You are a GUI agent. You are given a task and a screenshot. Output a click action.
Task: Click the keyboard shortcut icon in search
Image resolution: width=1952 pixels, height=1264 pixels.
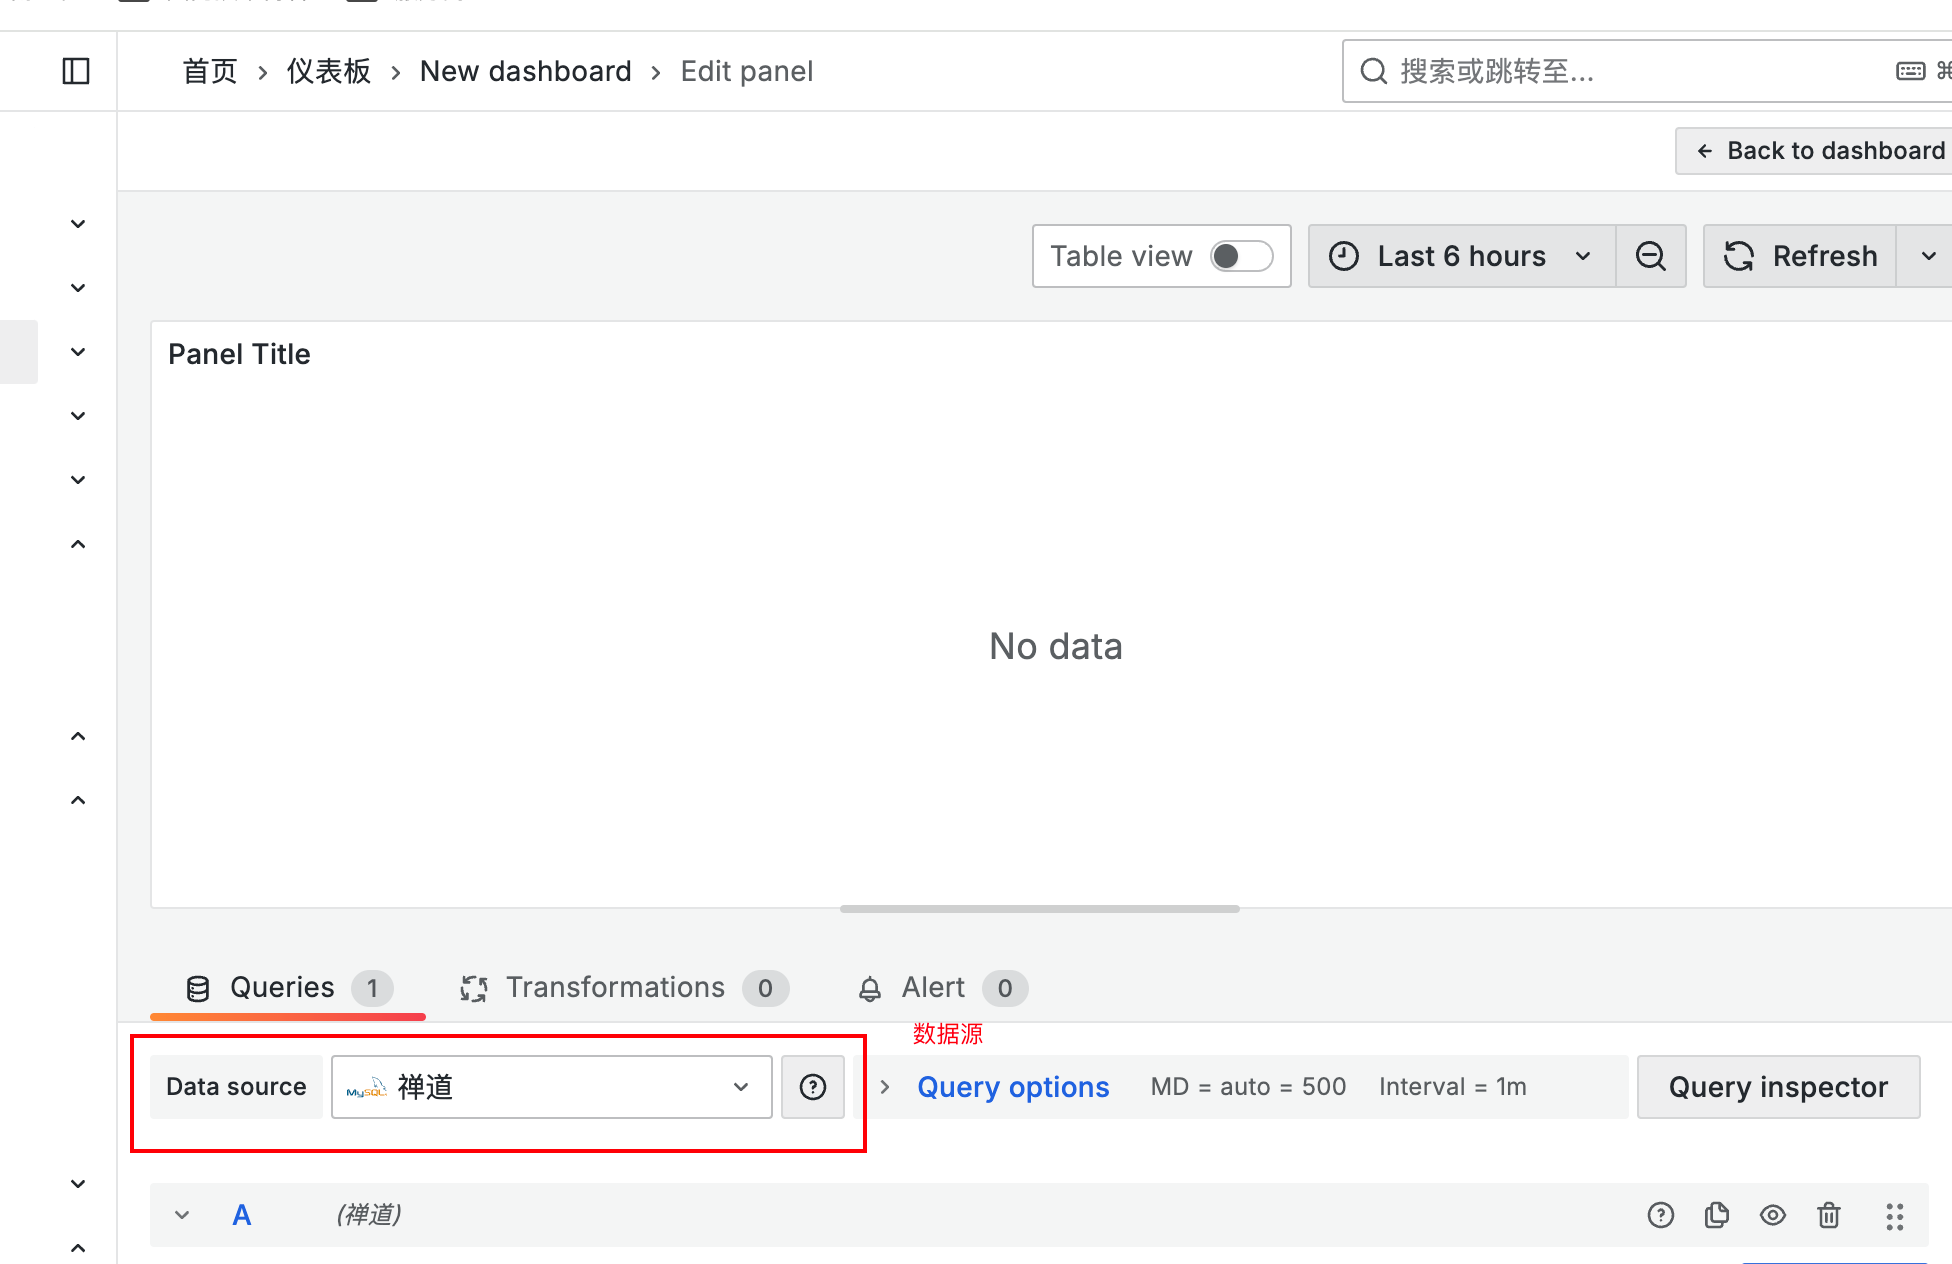[1910, 71]
